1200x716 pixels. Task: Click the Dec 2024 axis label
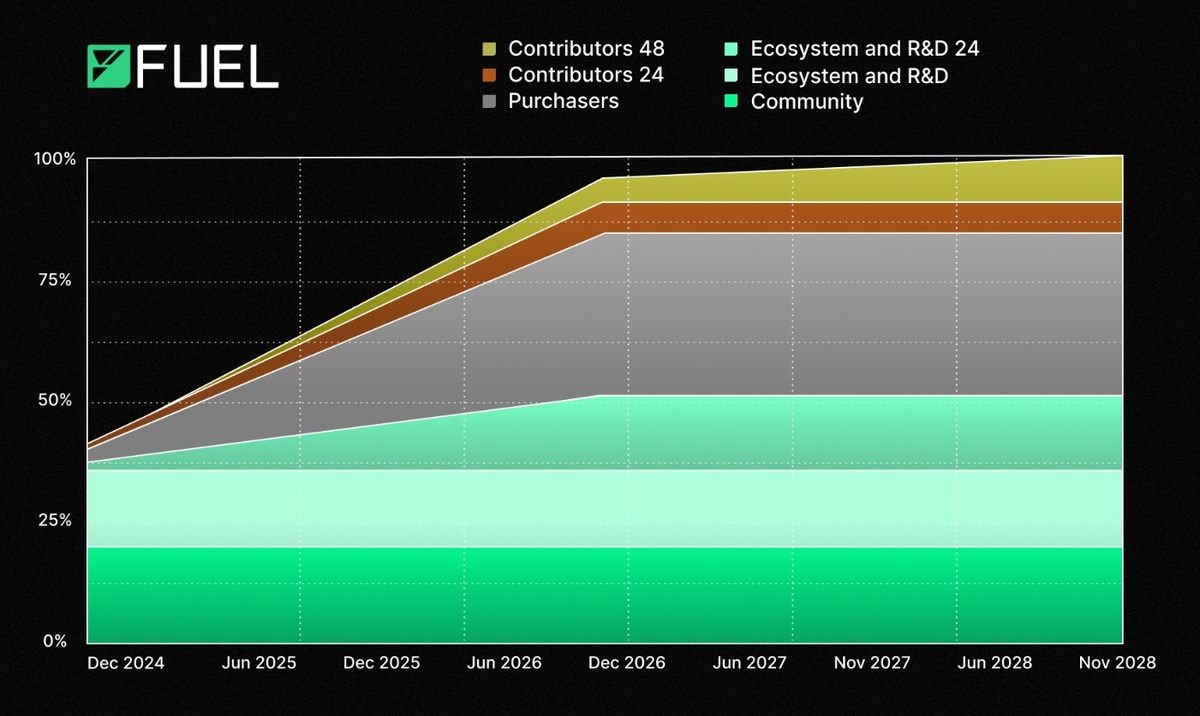[126, 662]
